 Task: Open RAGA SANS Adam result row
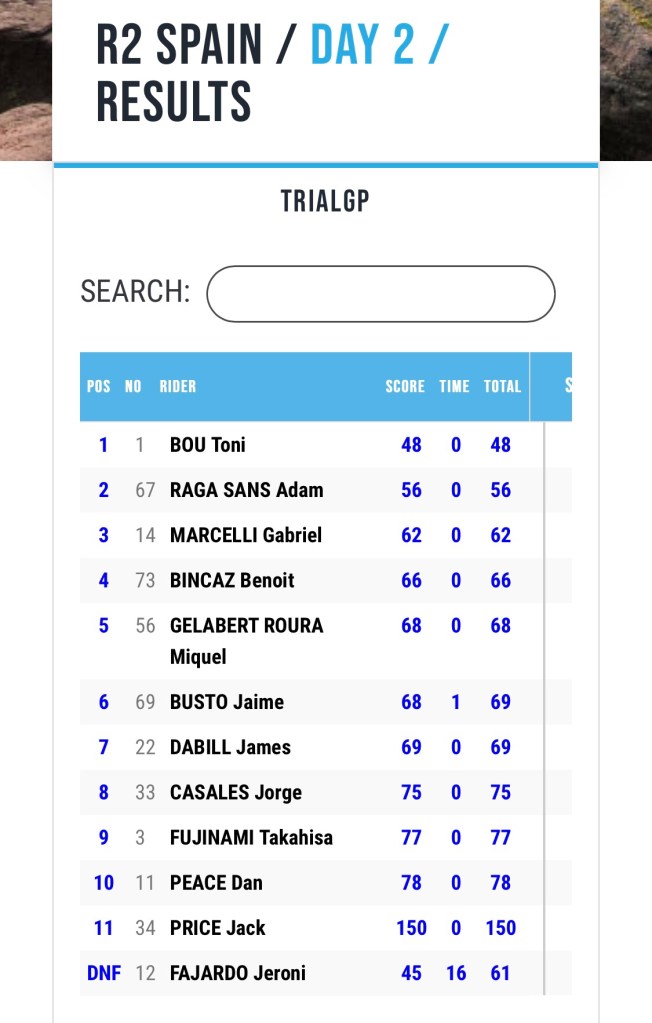[x=246, y=490]
